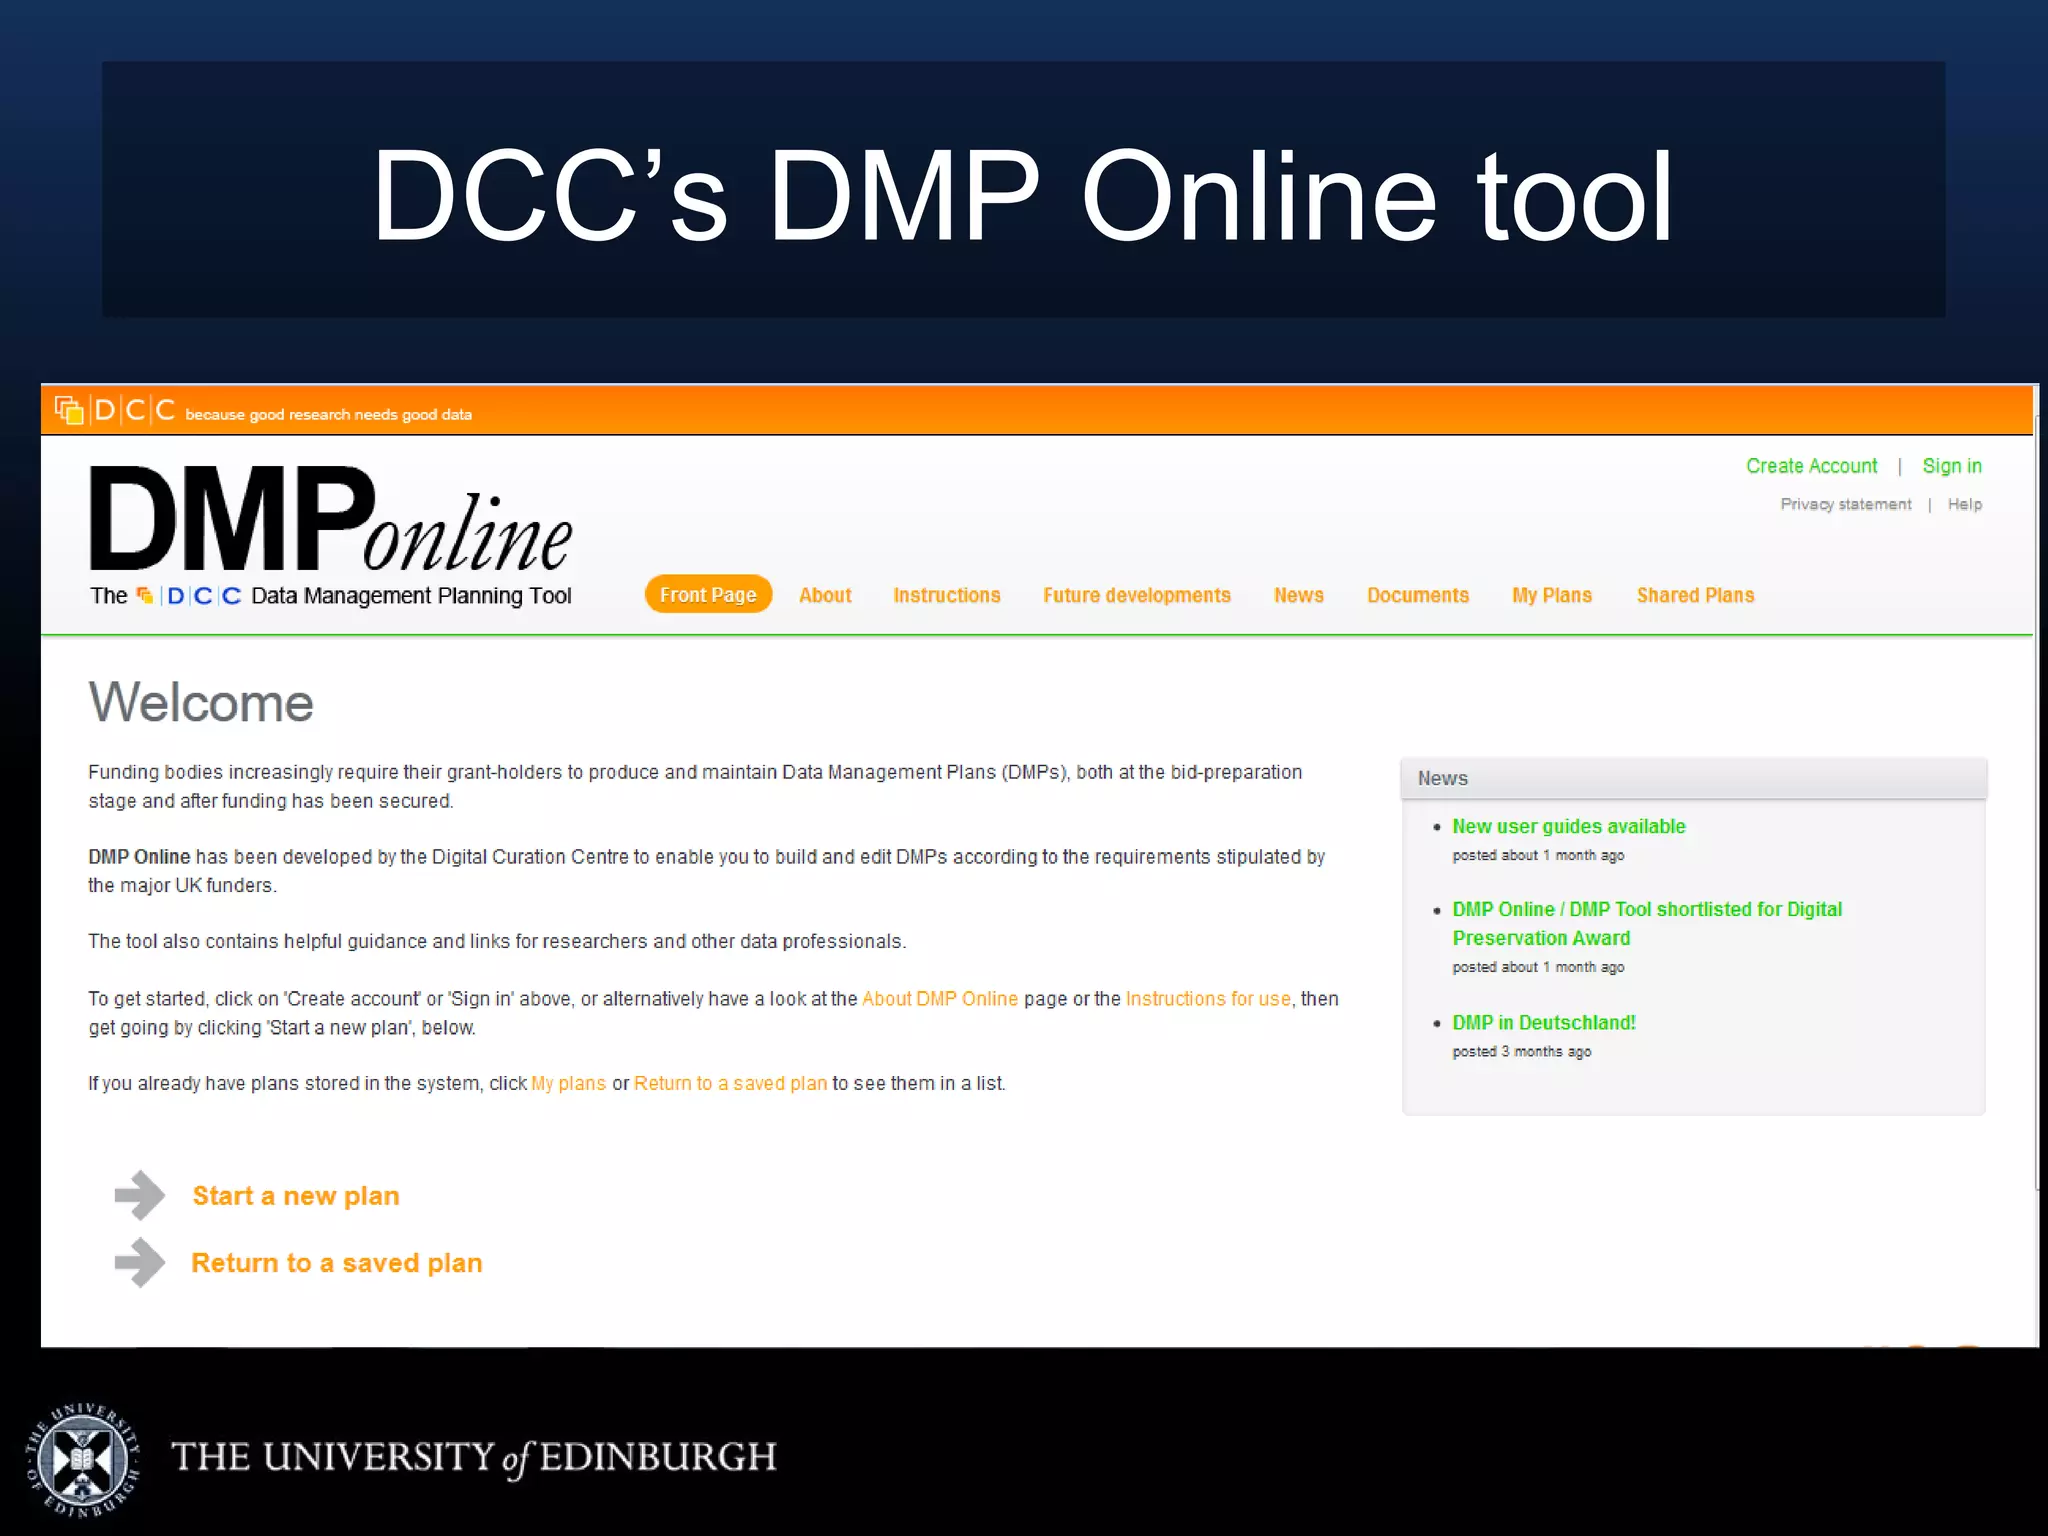The height and width of the screenshot is (1536, 2048).
Task: Open the Documents tab
Action: tap(1418, 595)
